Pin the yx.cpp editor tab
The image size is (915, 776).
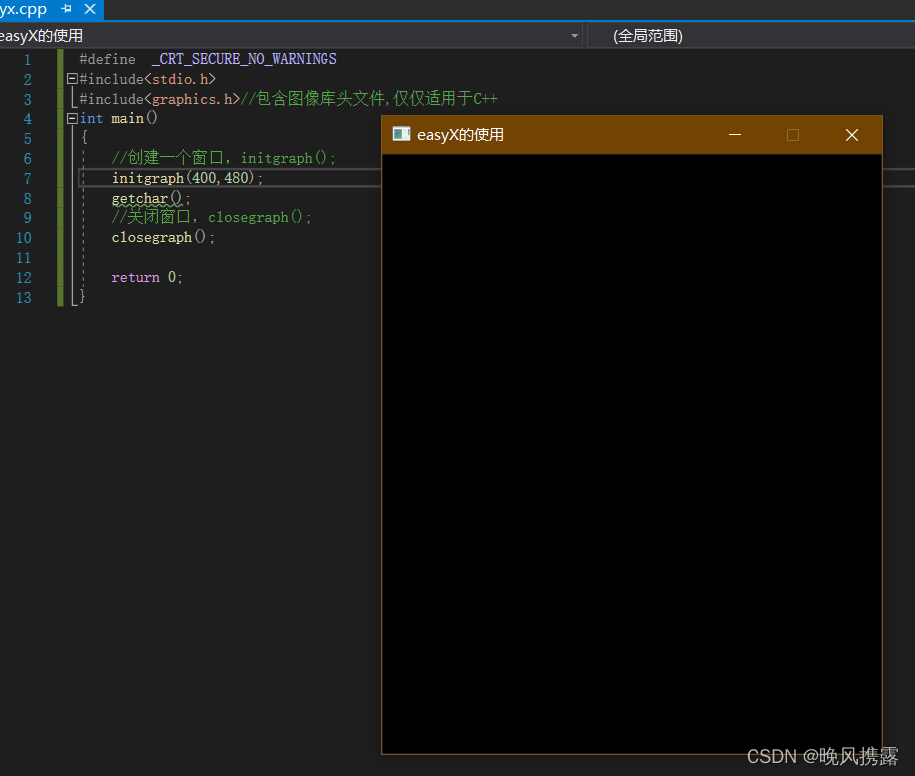coord(67,9)
